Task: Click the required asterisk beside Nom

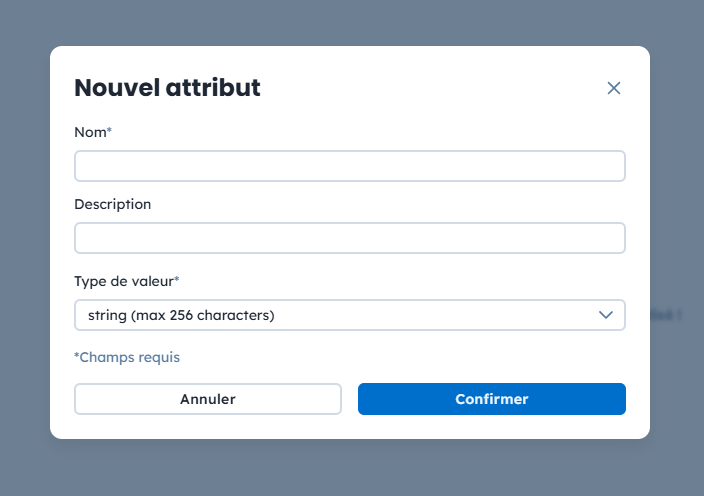Action: pos(109,131)
